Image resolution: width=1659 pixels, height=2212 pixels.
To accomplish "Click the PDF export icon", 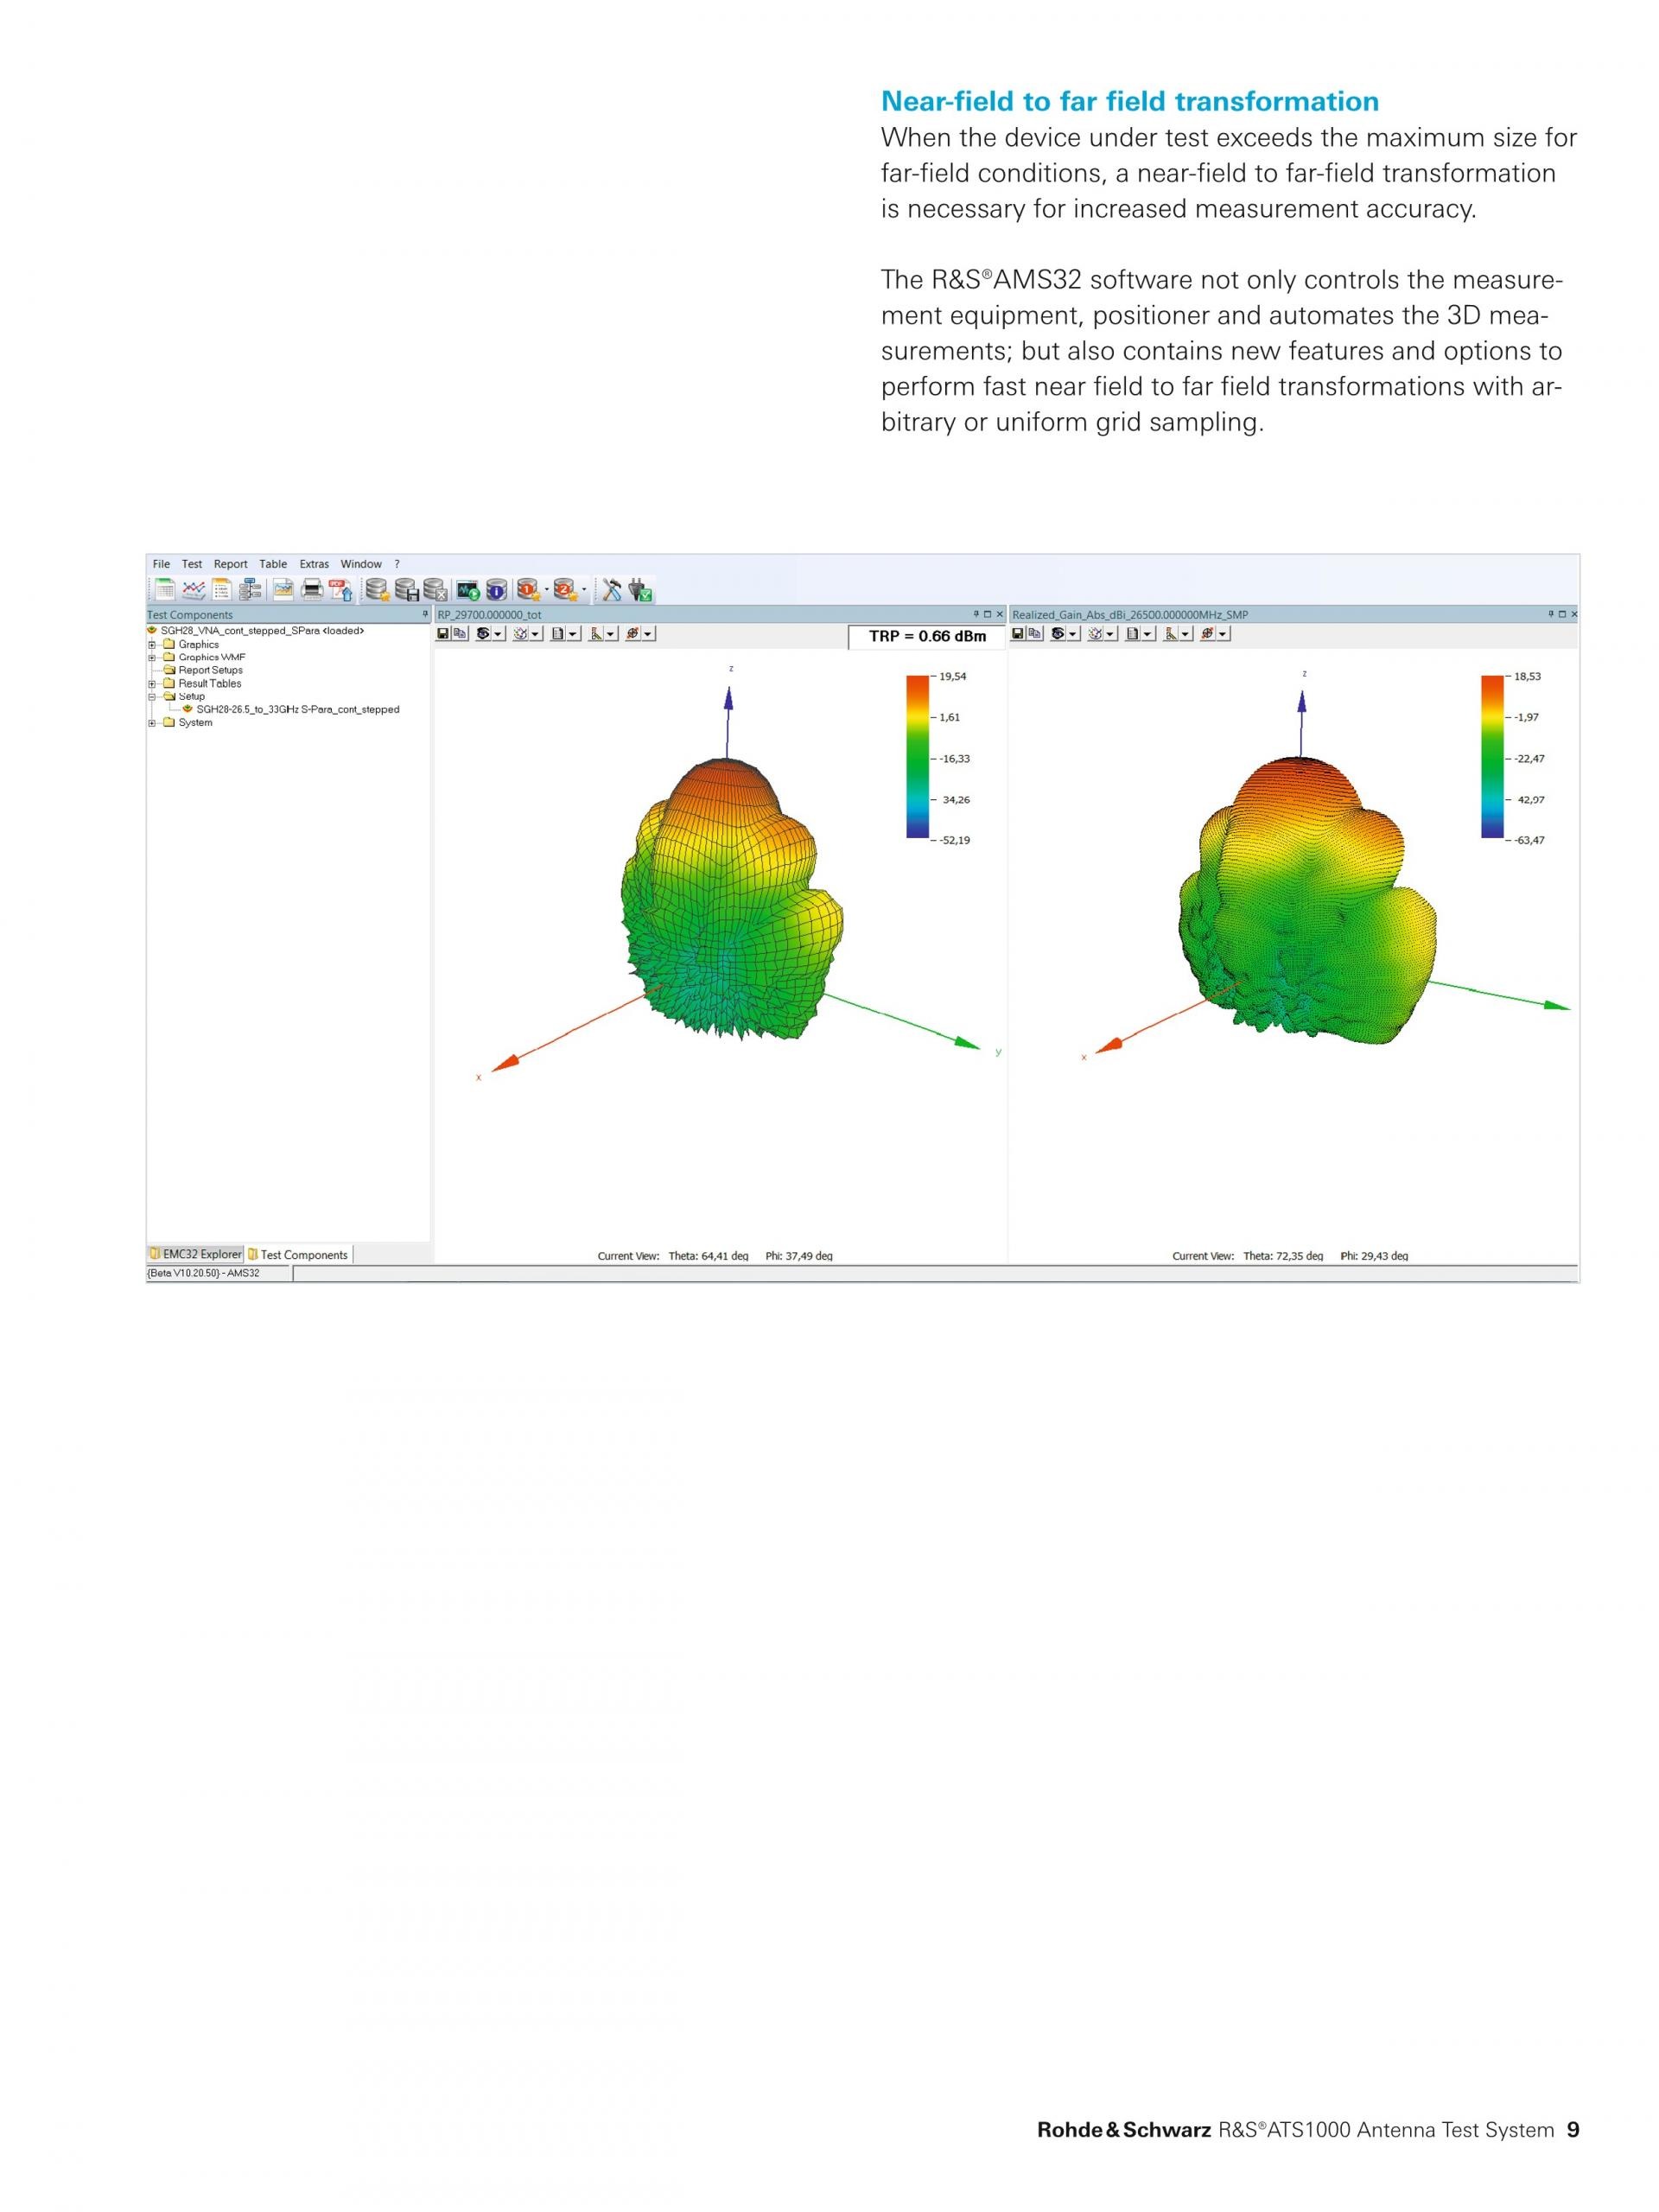I will (341, 590).
